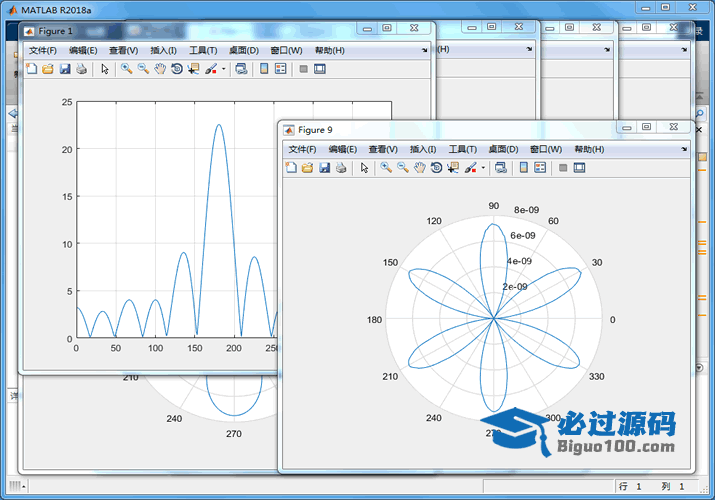Click Show Plot Tools icon in Figure 9
The width and height of the screenshot is (715, 500).
[579, 168]
